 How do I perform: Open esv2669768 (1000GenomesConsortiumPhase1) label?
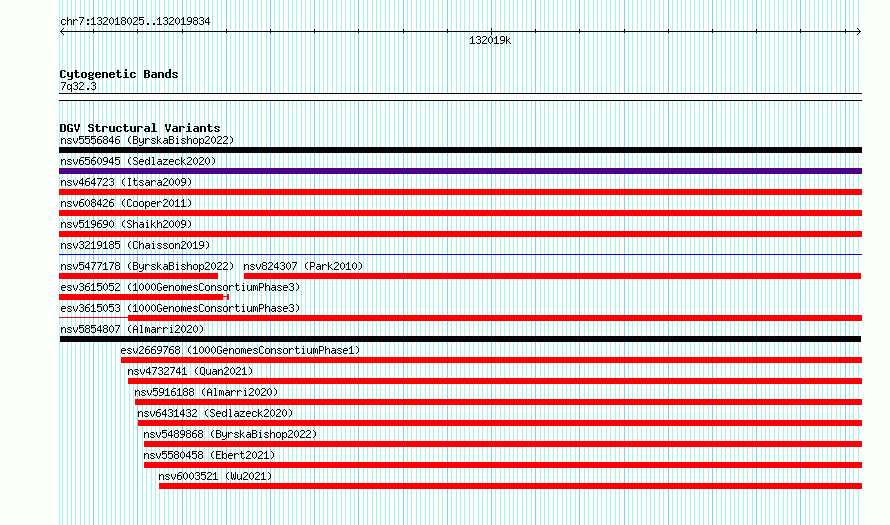(240, 350)
